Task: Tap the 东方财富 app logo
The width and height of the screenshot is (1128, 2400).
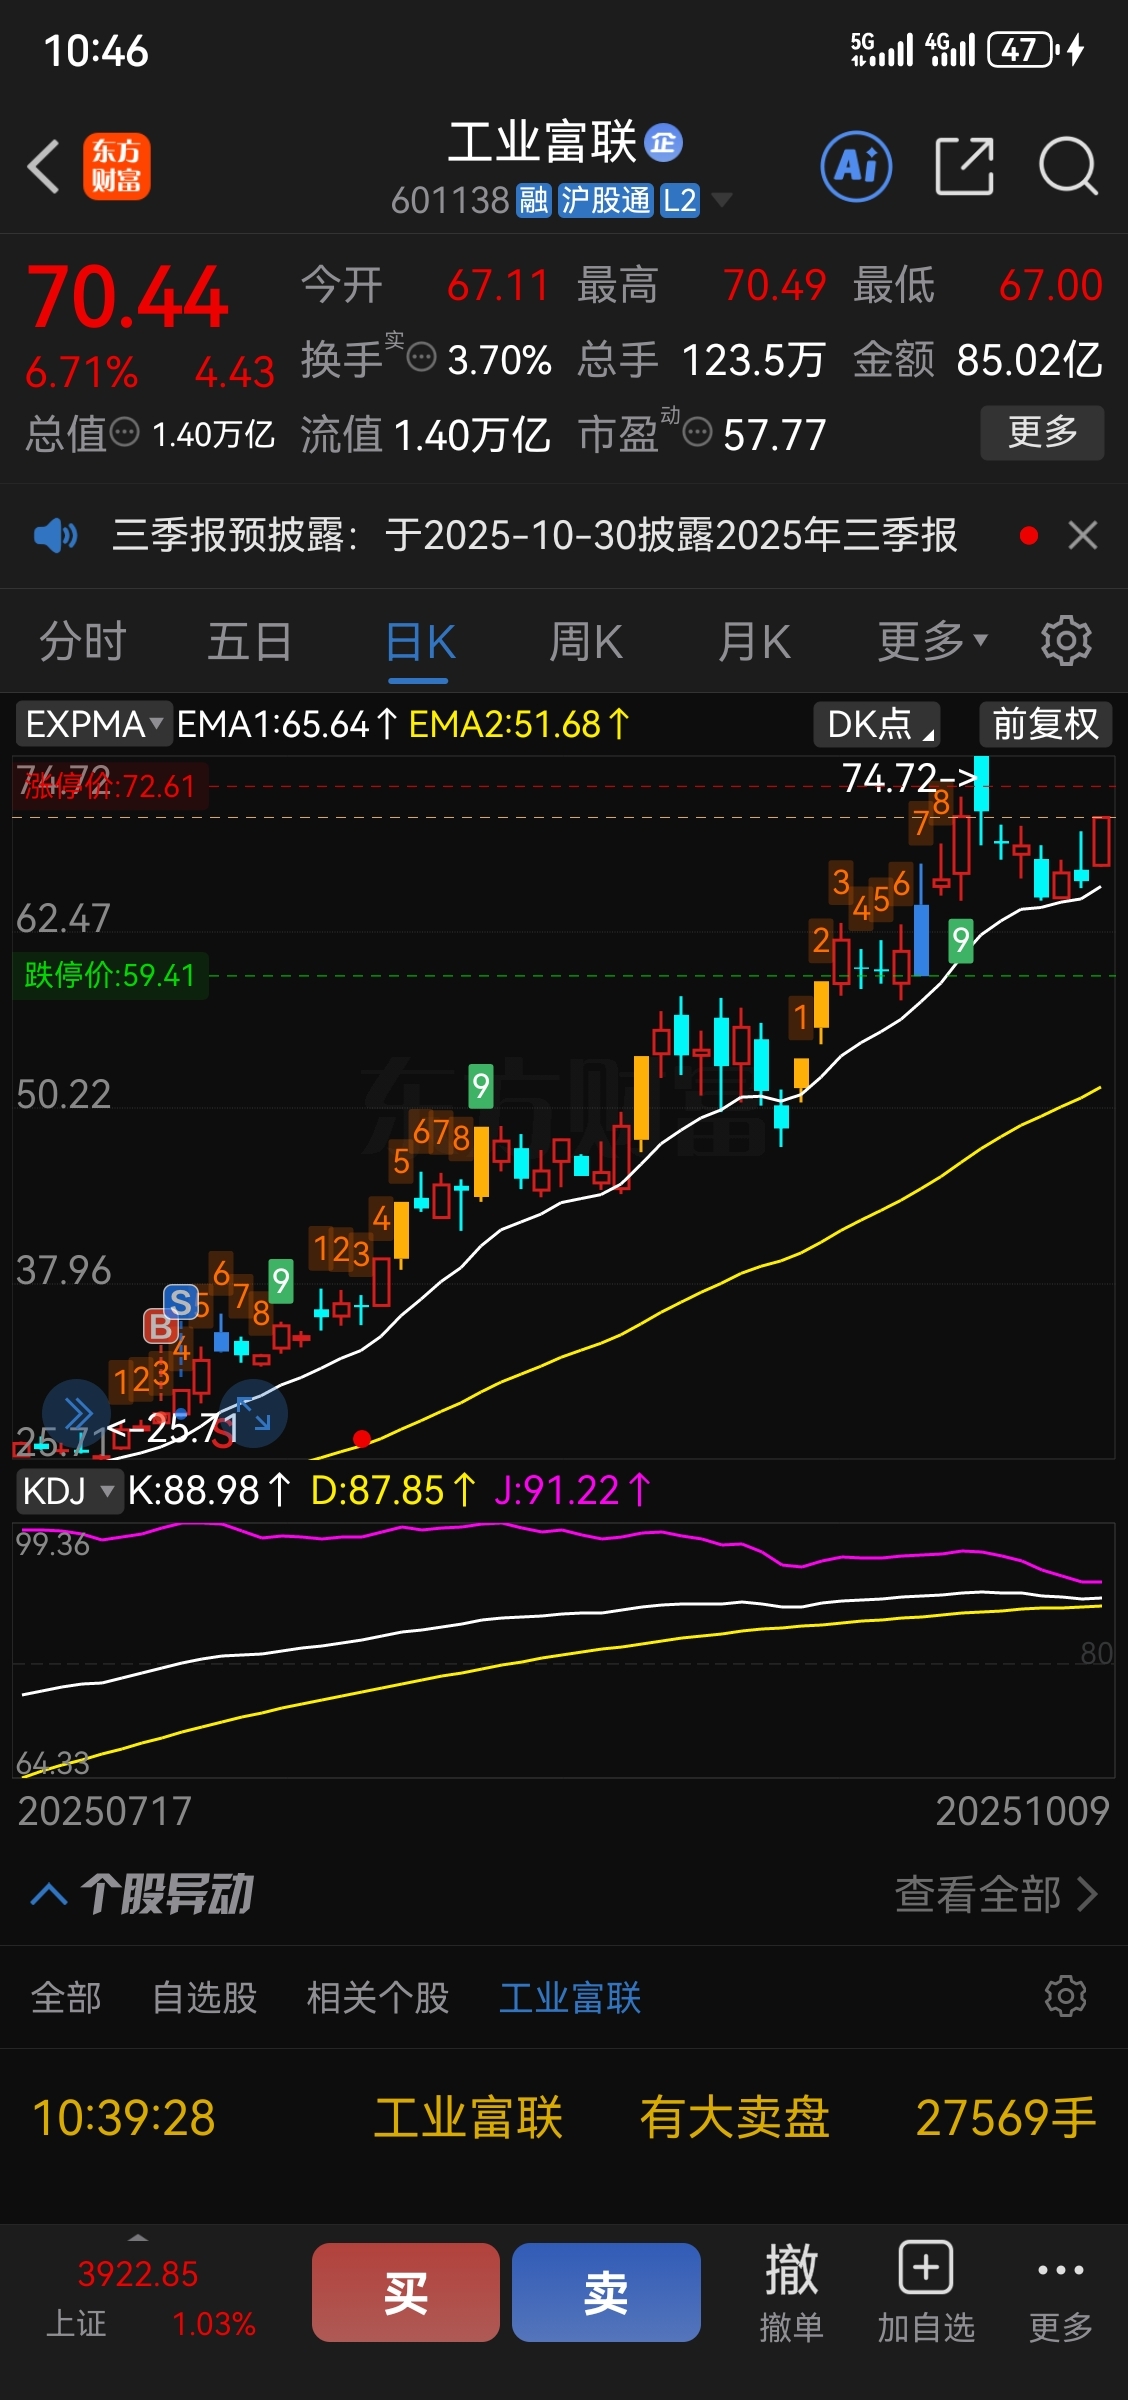Action: [117, 166]
